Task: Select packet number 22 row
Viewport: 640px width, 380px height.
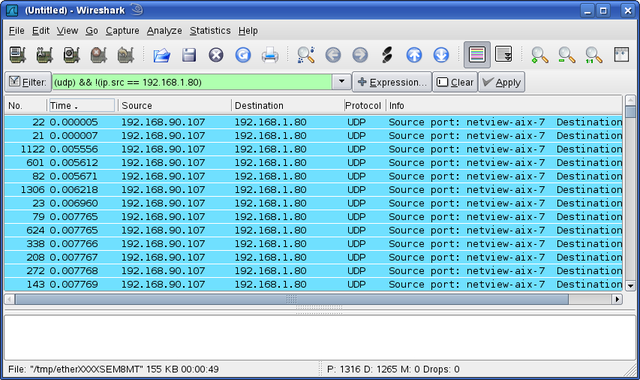Action: (313, 122)
